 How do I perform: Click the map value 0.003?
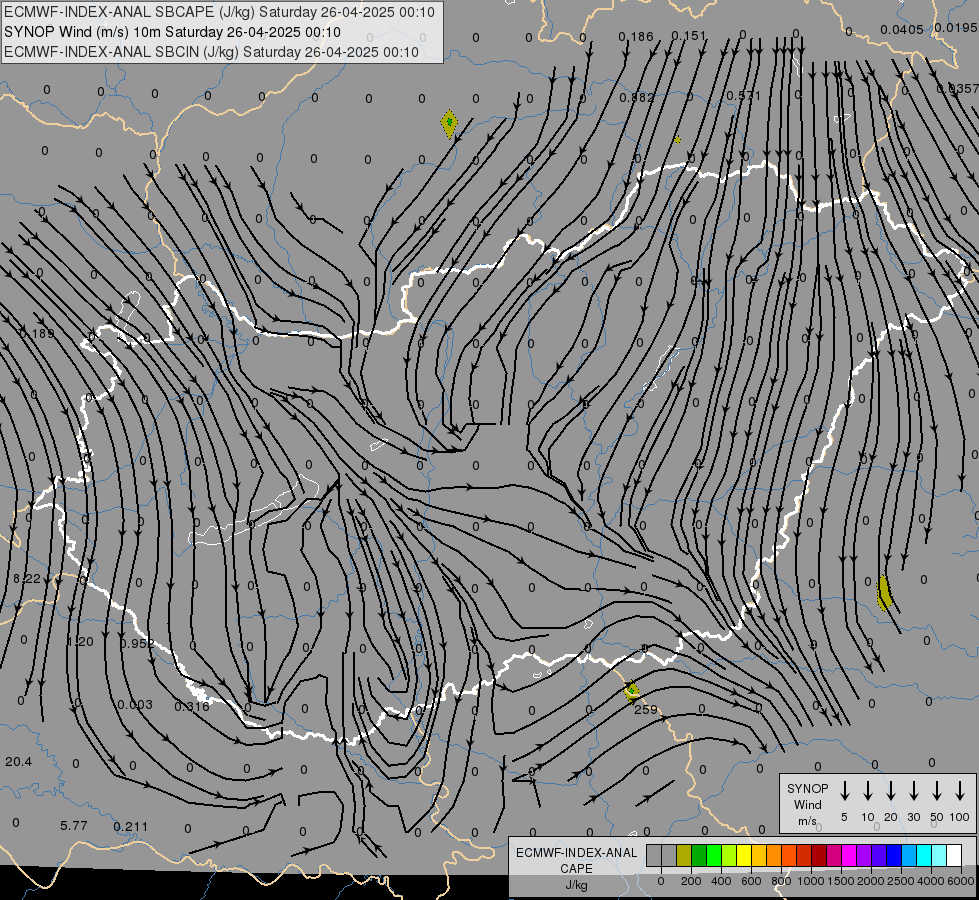coord(135,705)
